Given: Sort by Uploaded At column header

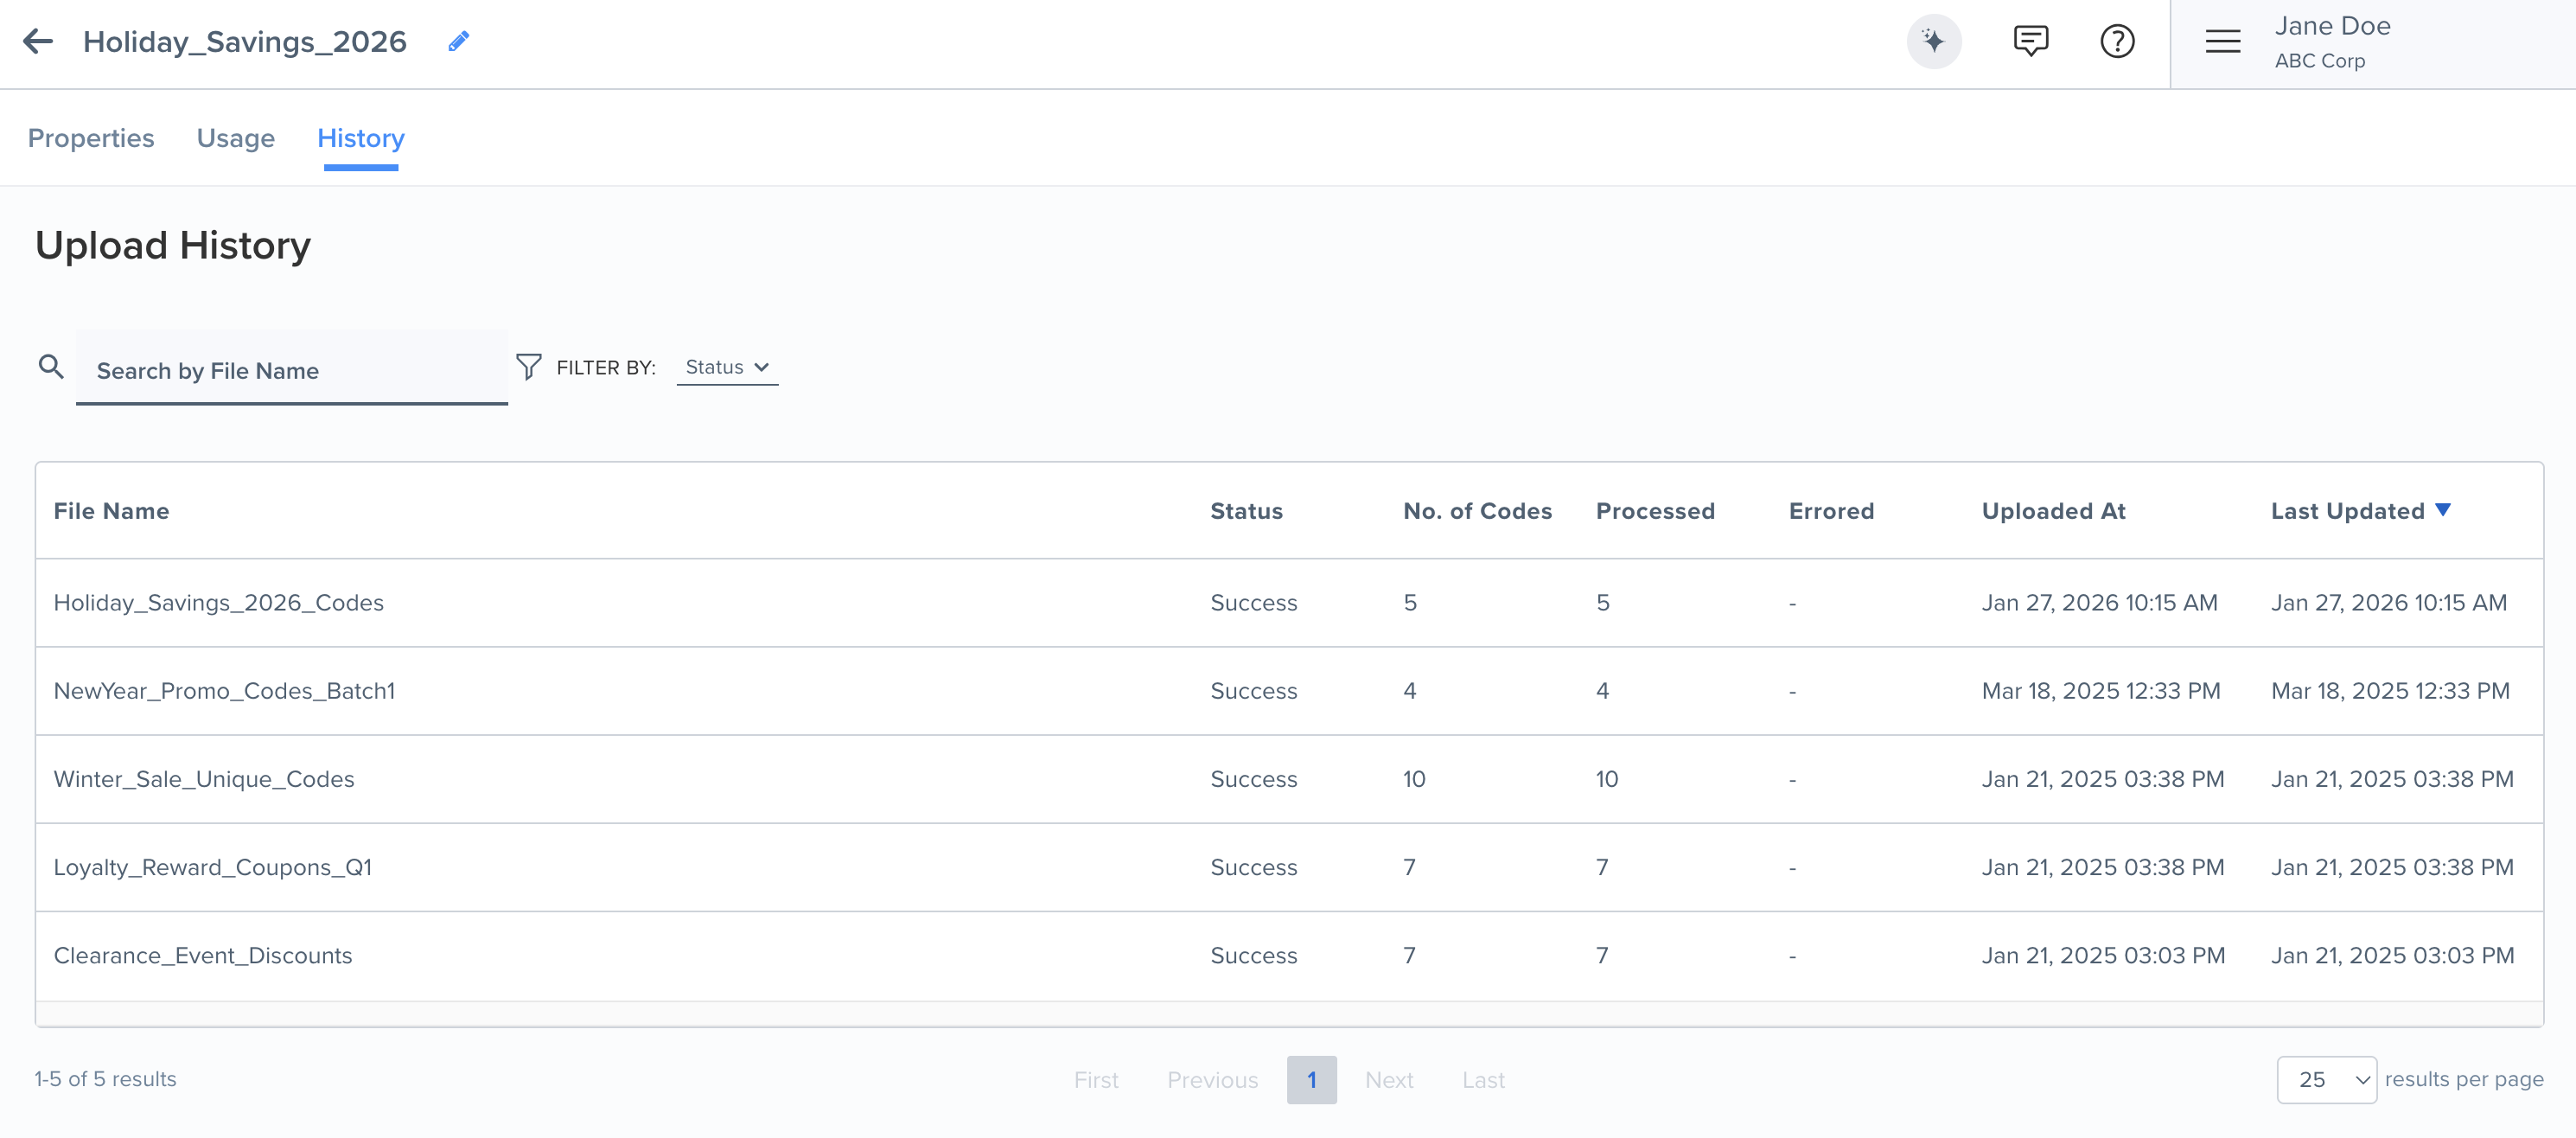Looking at the screenshot, I should [2053, 511].
